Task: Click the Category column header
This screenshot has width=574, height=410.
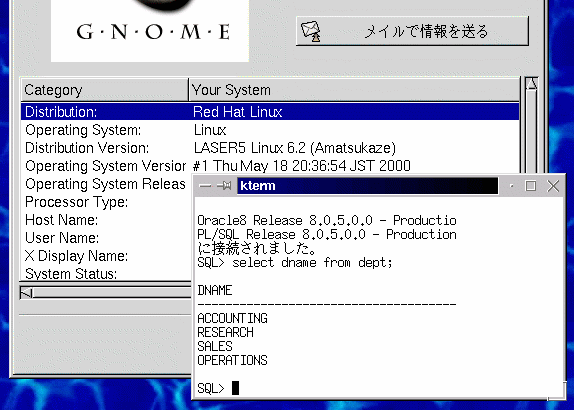Action: tap(104, 90)
